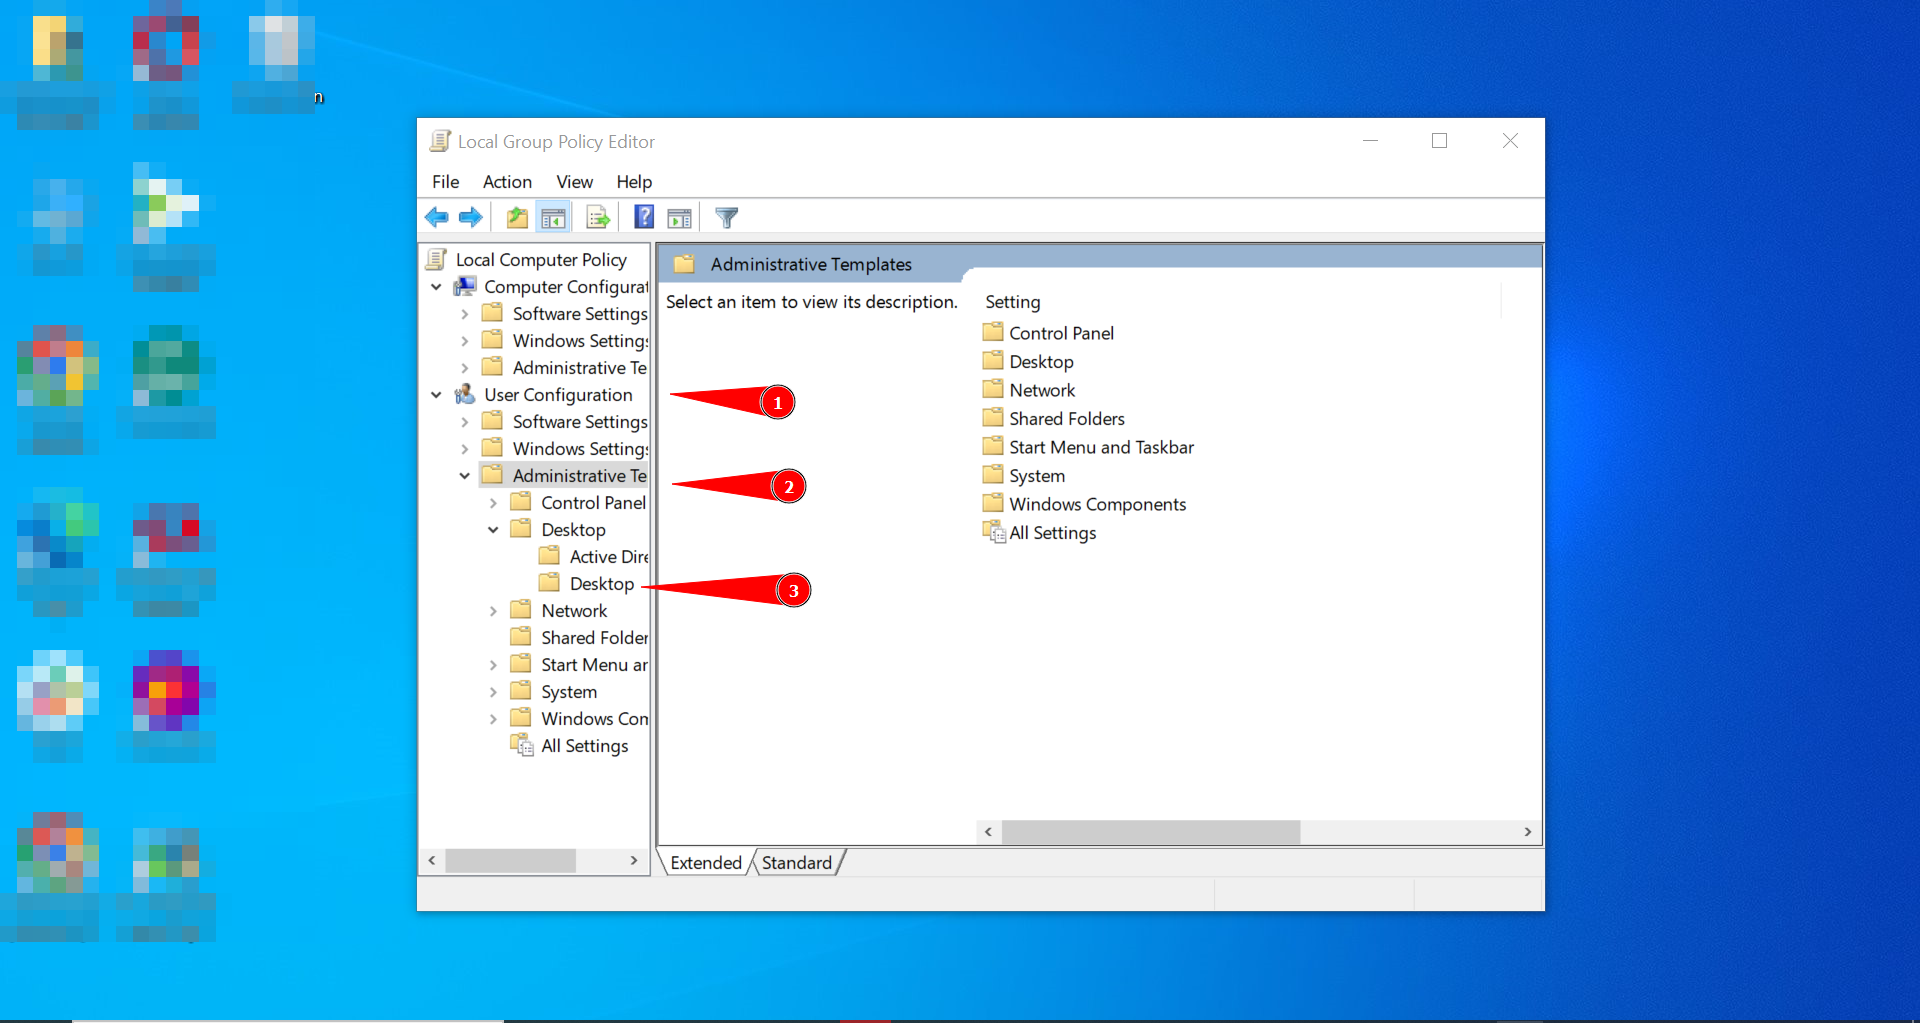Open Help using the blue question mark icon

[643, 217]
